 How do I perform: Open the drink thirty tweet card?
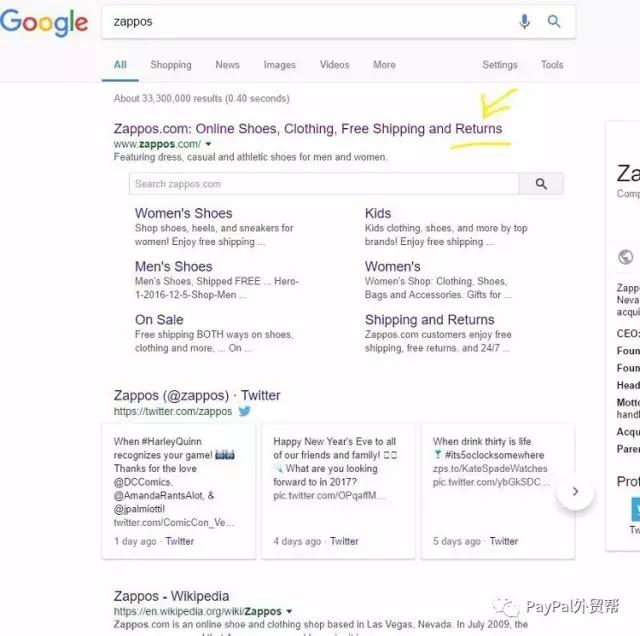tap(498, 491)
